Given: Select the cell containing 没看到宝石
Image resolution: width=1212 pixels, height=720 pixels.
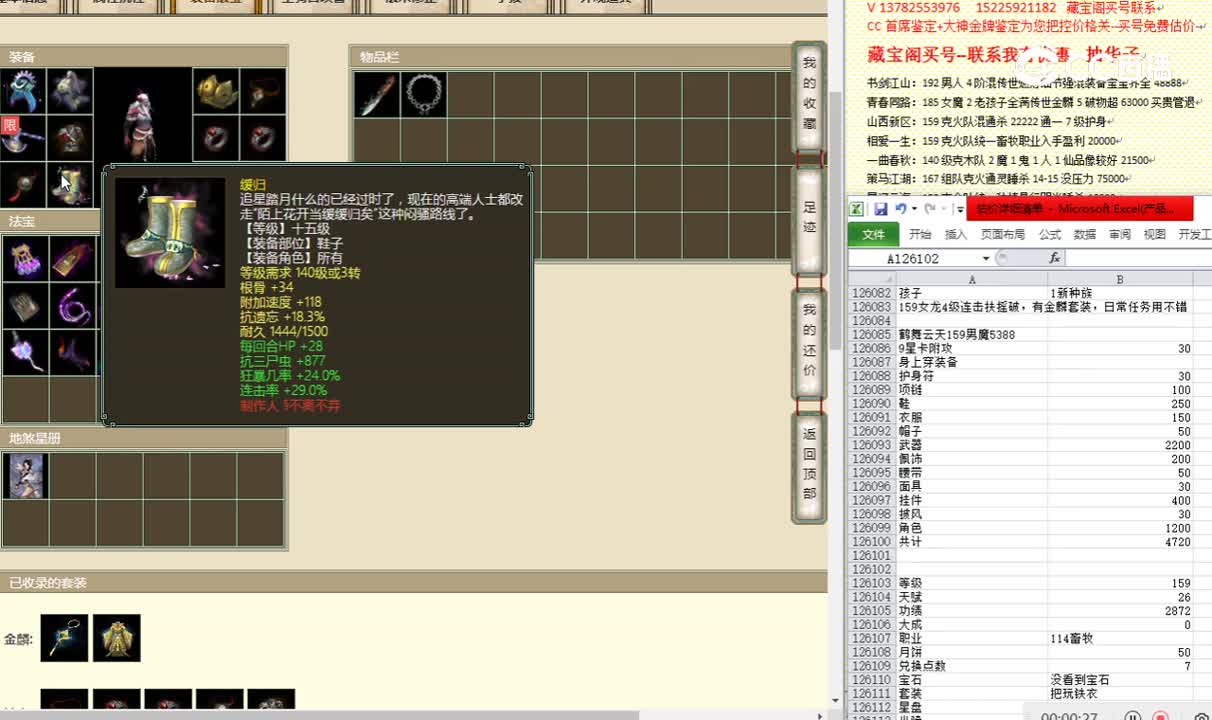Looking at the screenshot, I should point(1120,680).
